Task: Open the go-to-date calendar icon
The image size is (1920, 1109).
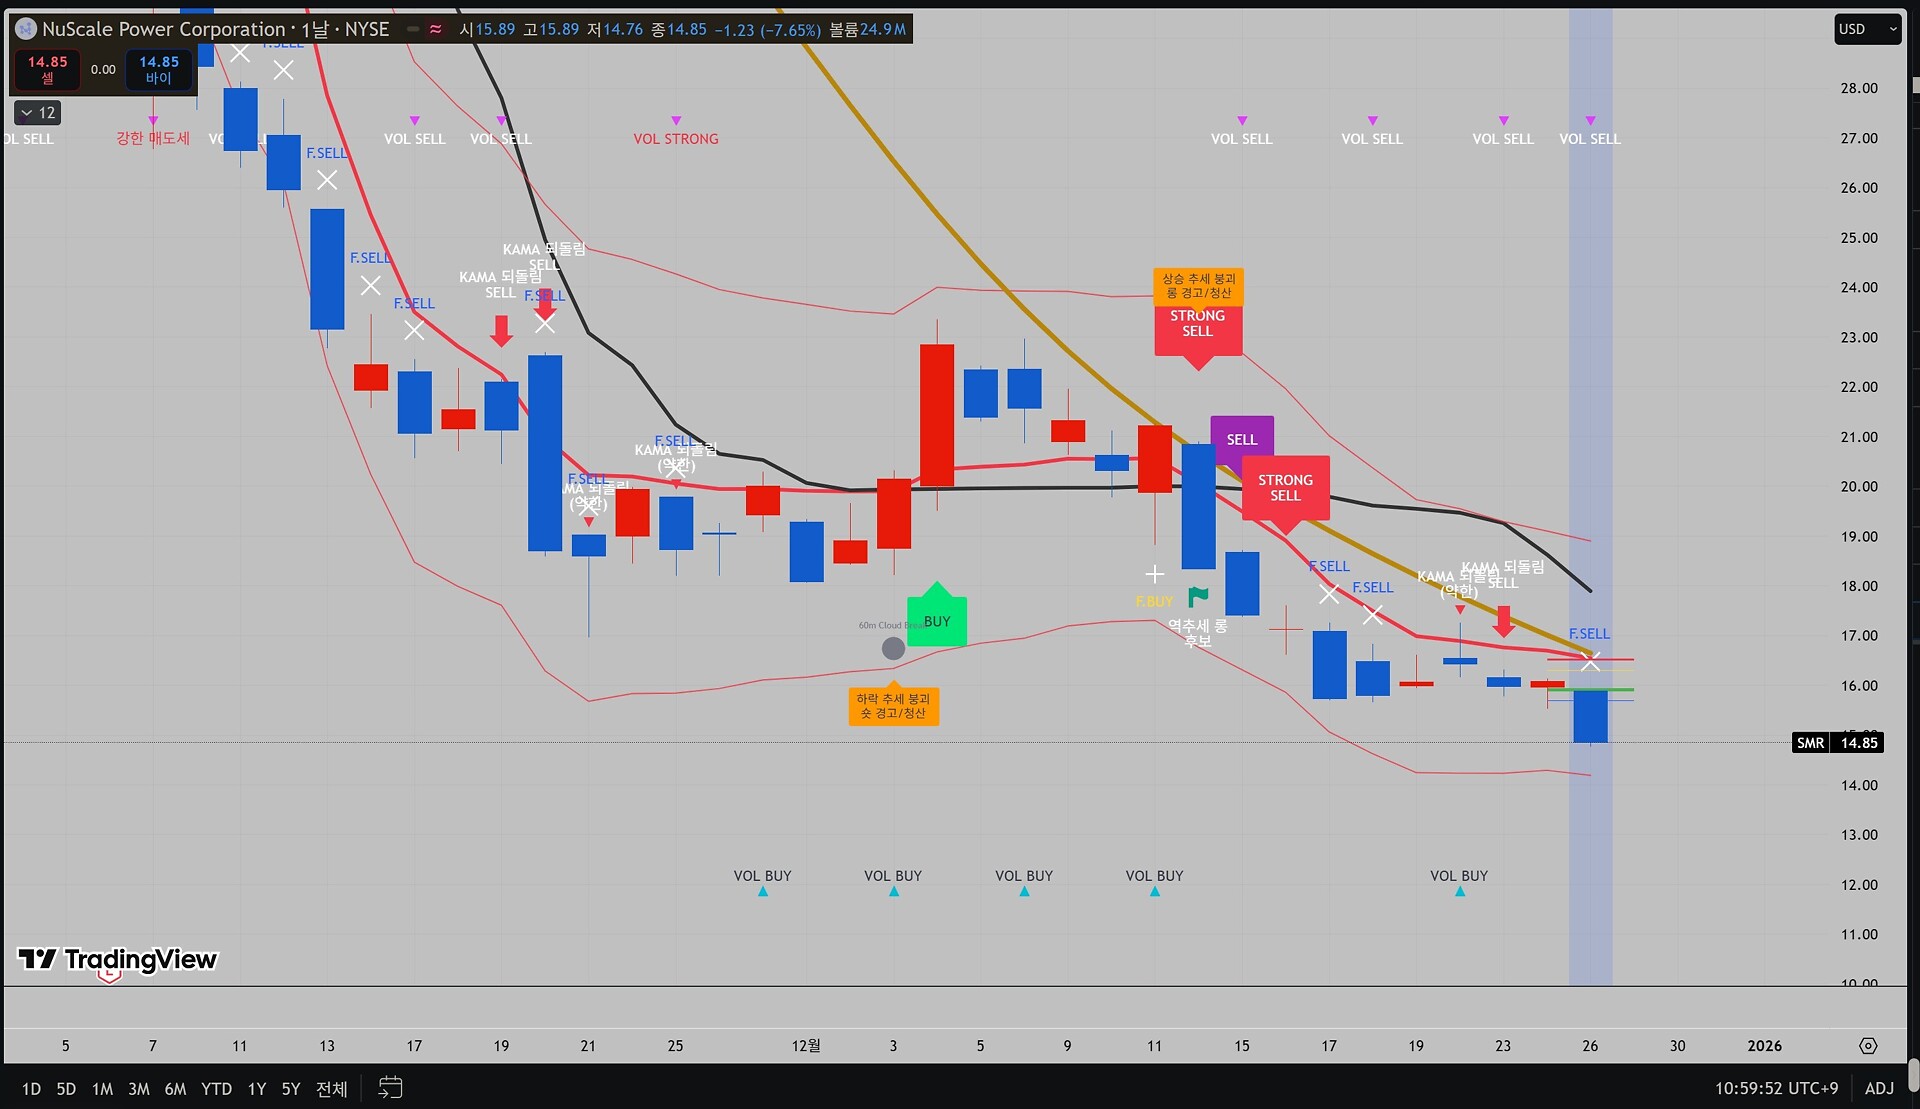Action: click(390, 1088)
